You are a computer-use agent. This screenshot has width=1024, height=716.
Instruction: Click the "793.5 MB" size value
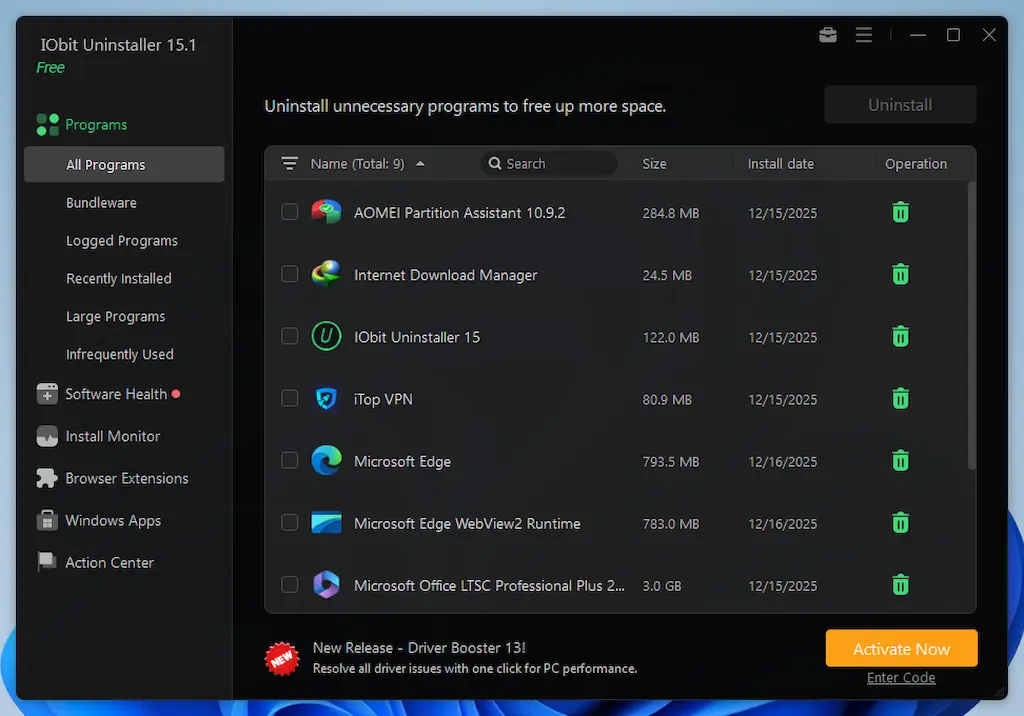(x=670, y=461)
